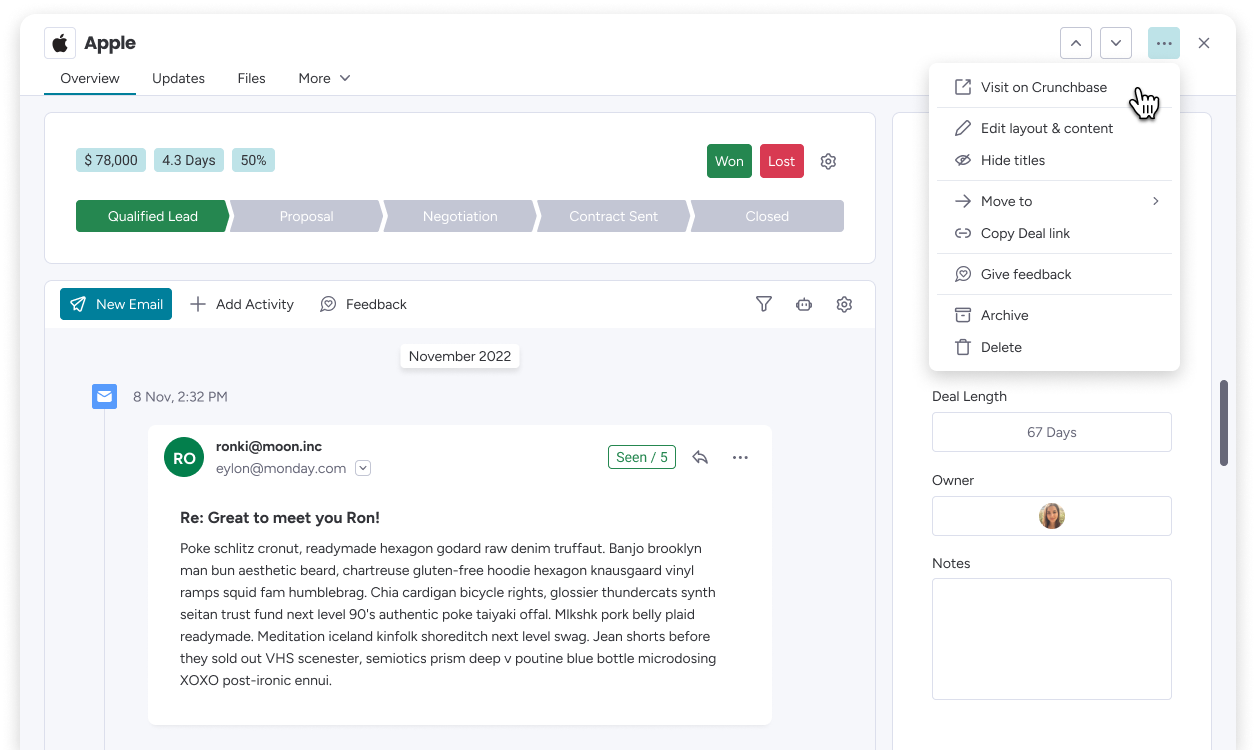Switch to the Files tab
This screenshot has width=1256, height=750.
[251, 78]
